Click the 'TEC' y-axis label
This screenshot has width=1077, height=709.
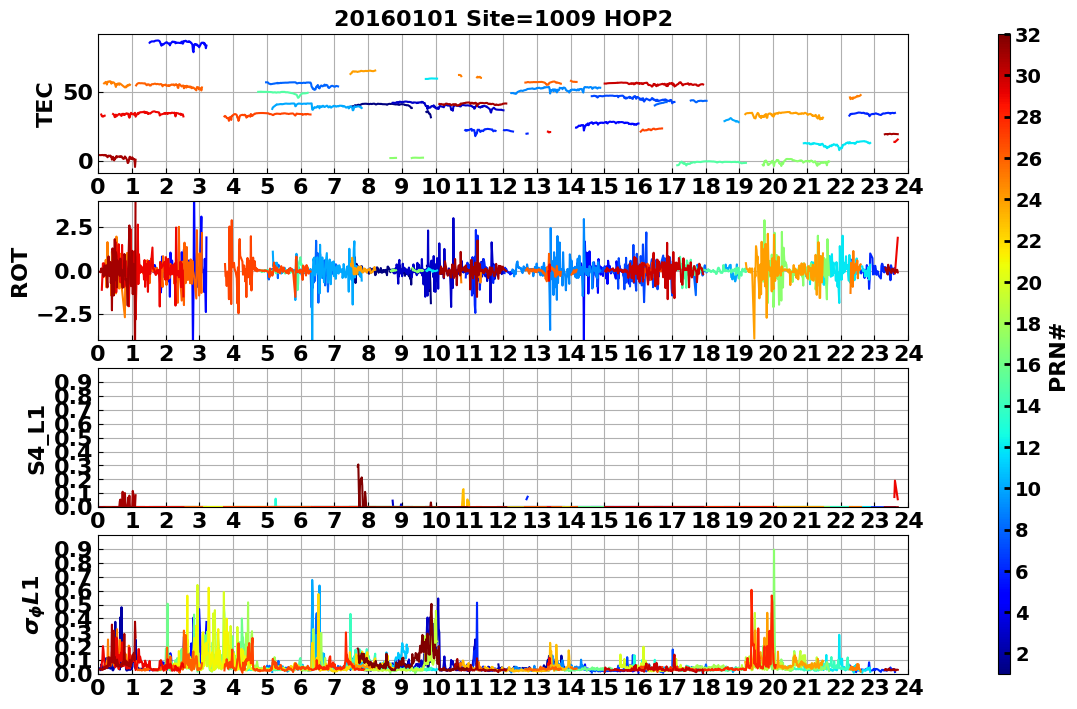click(45, 104)
